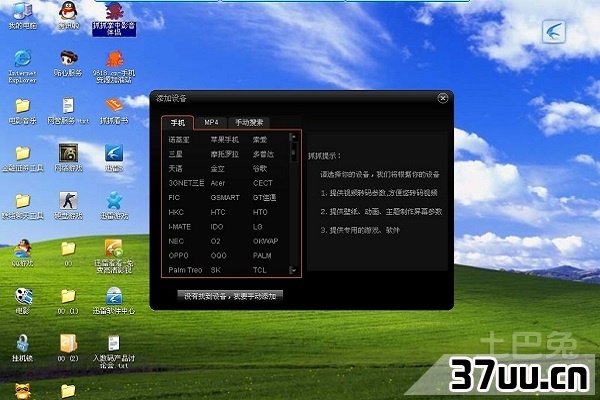Image resolution: width=600 pixels, height=400 pixels.
Task: Open Internet Explorer on the desktop
Action: coord(23,66)
